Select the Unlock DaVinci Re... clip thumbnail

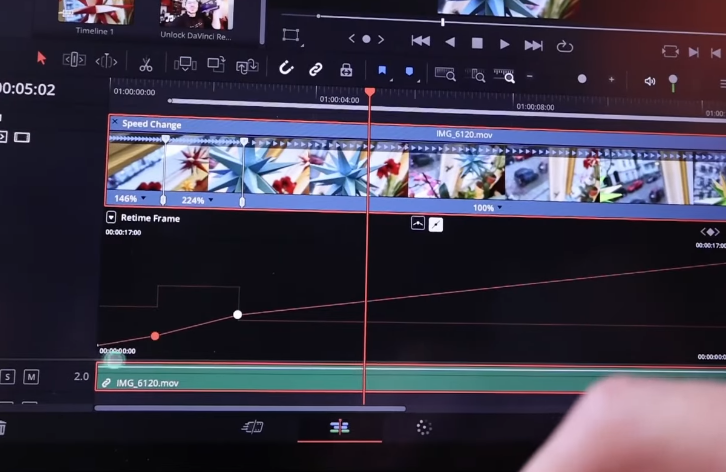196,14
